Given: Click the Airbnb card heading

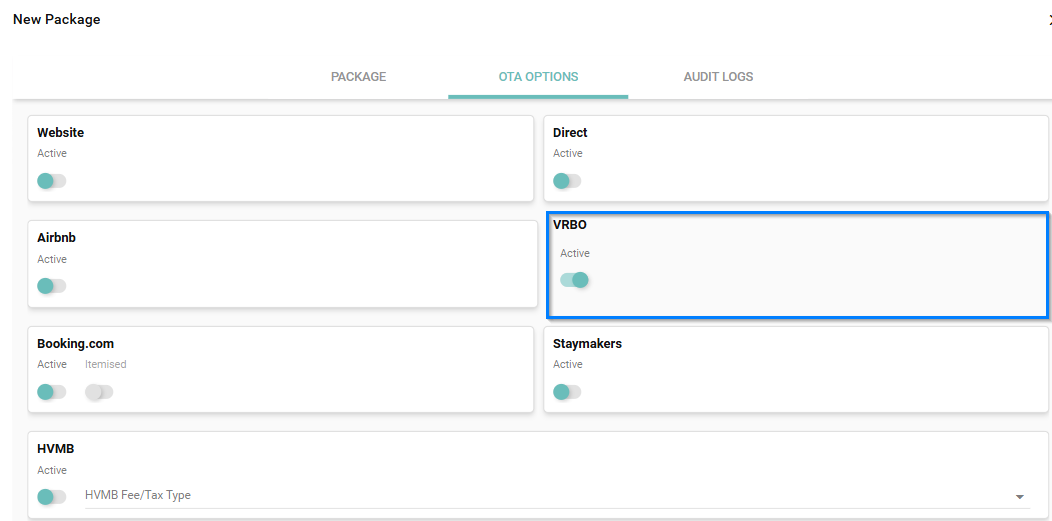Looking at the screenshot, I should click(57, 238).
